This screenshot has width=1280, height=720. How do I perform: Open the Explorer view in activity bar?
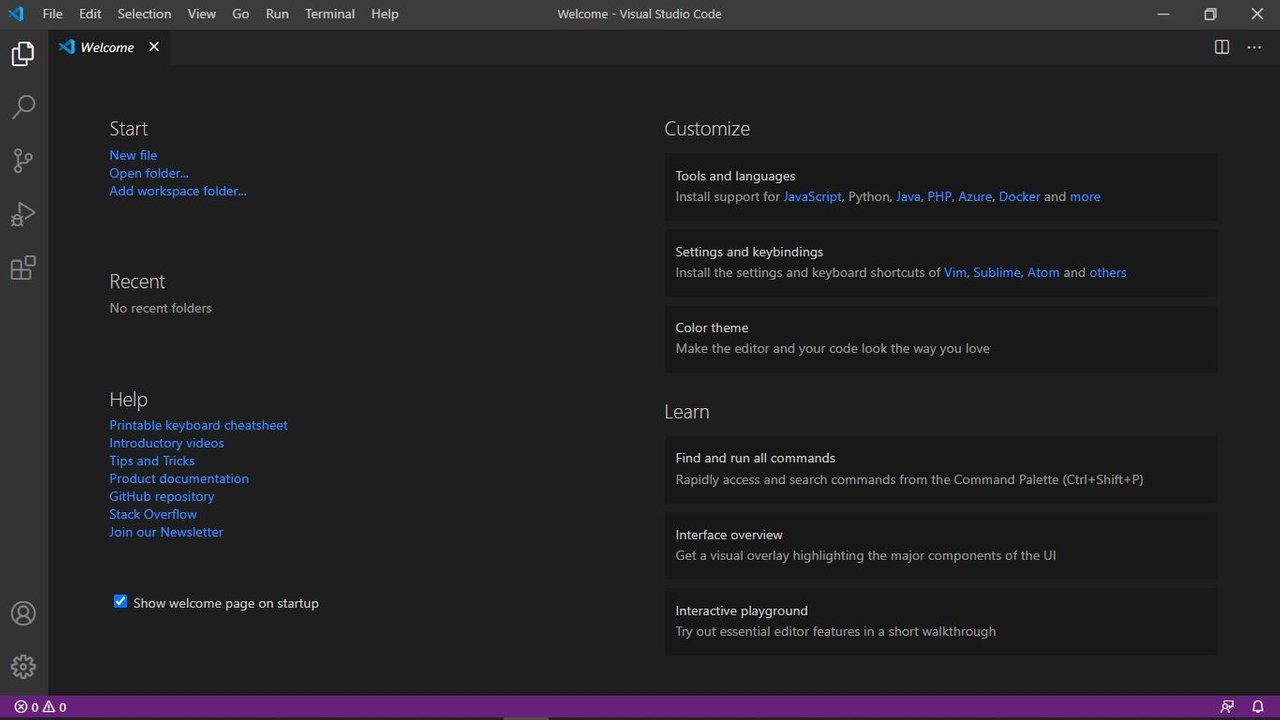[x=23, y=53]
